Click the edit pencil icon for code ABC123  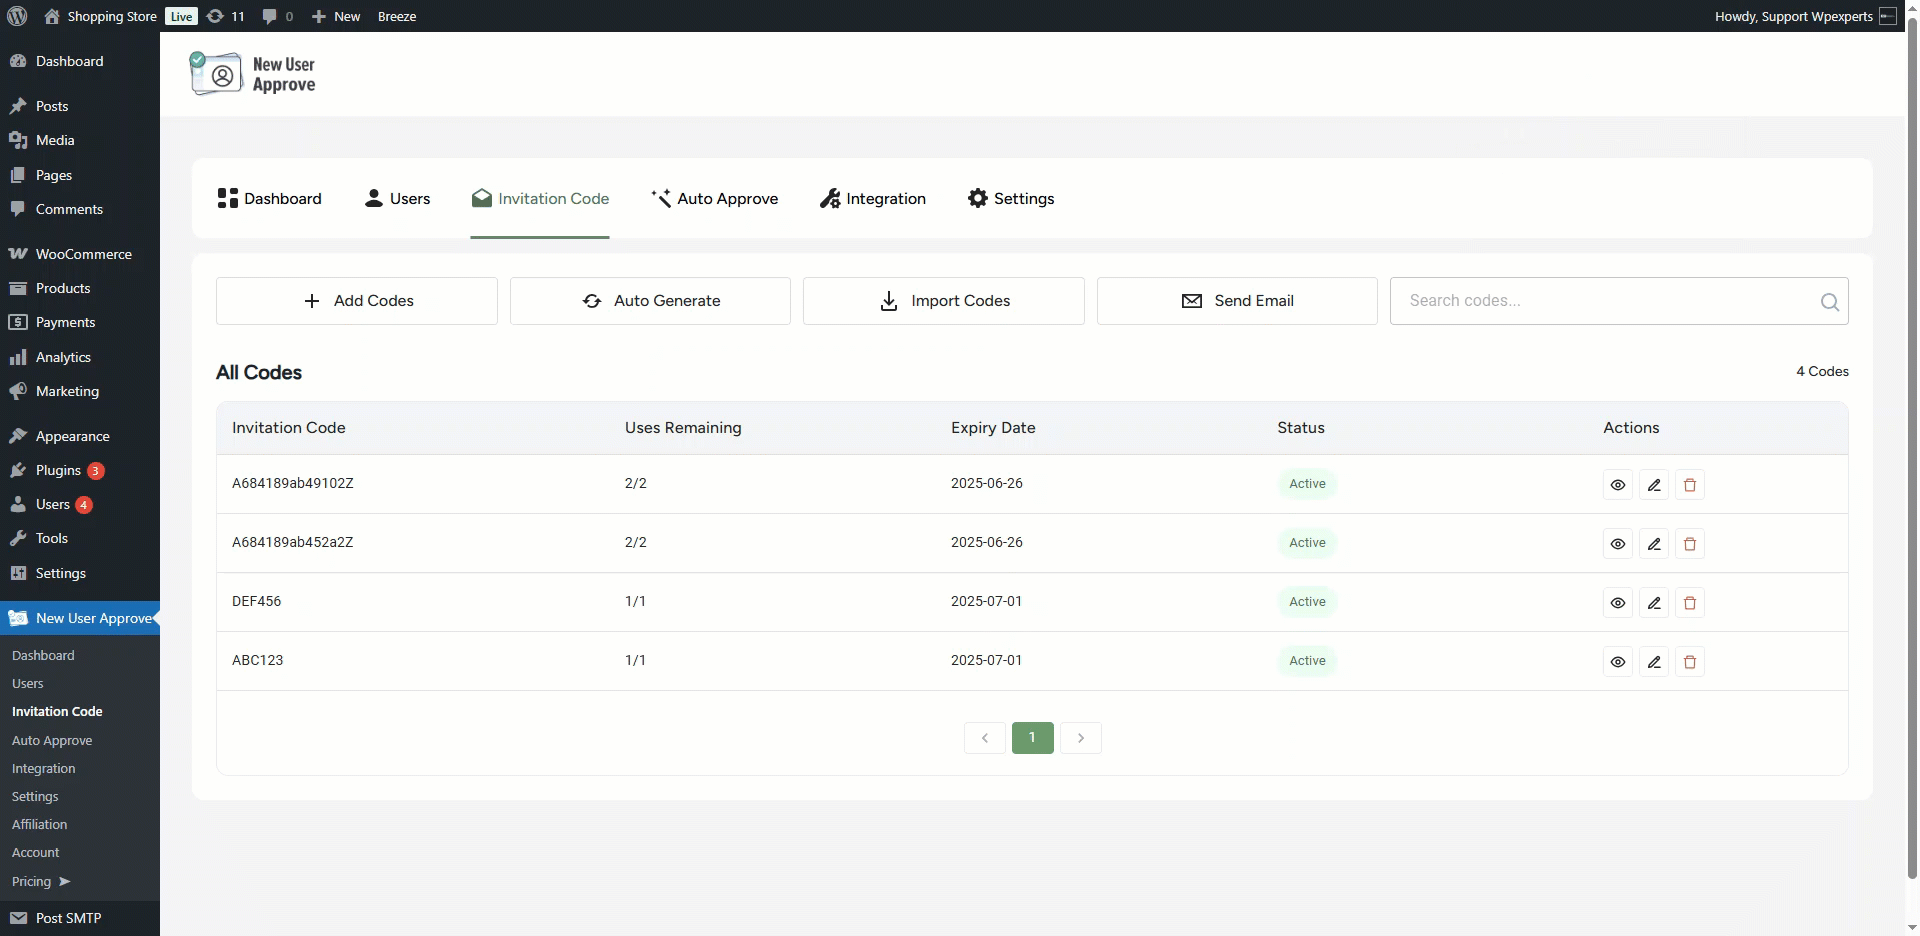[1654, 662]
